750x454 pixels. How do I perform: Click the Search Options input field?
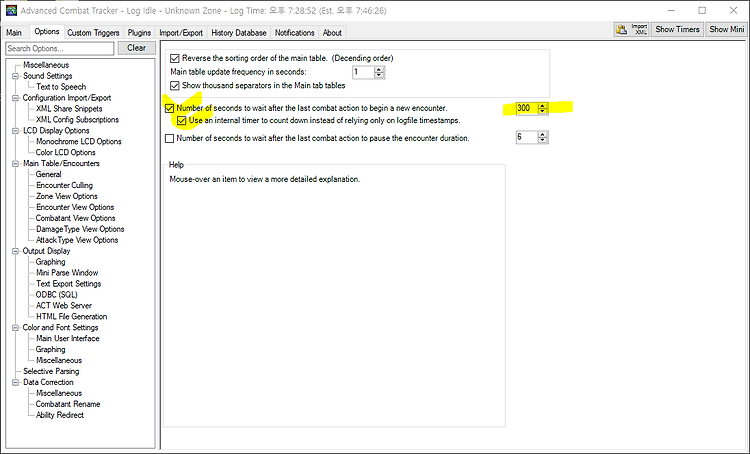[x=60, y=48]
